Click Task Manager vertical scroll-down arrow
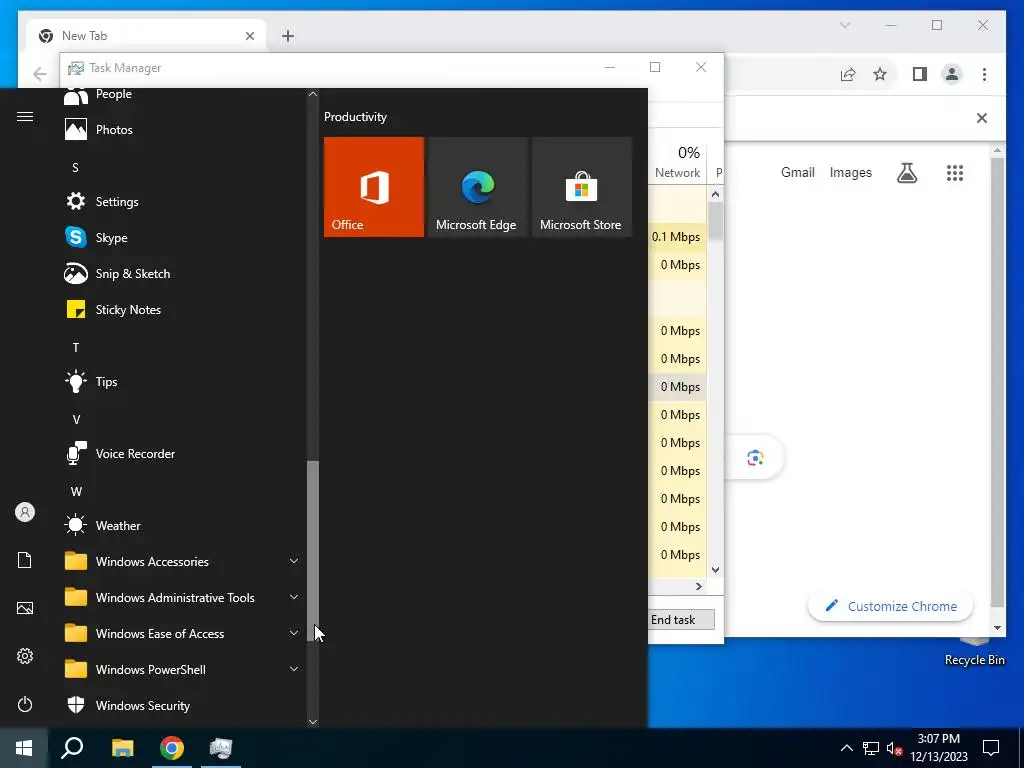This screenshot has width=1024, height=768. click(715, 569)
